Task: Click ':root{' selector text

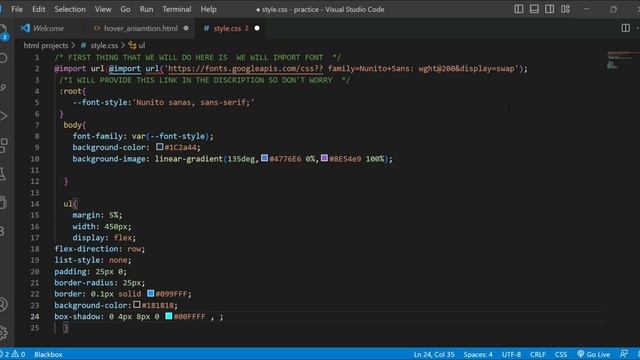Action: pyautogui.click(x=72, y=91)
